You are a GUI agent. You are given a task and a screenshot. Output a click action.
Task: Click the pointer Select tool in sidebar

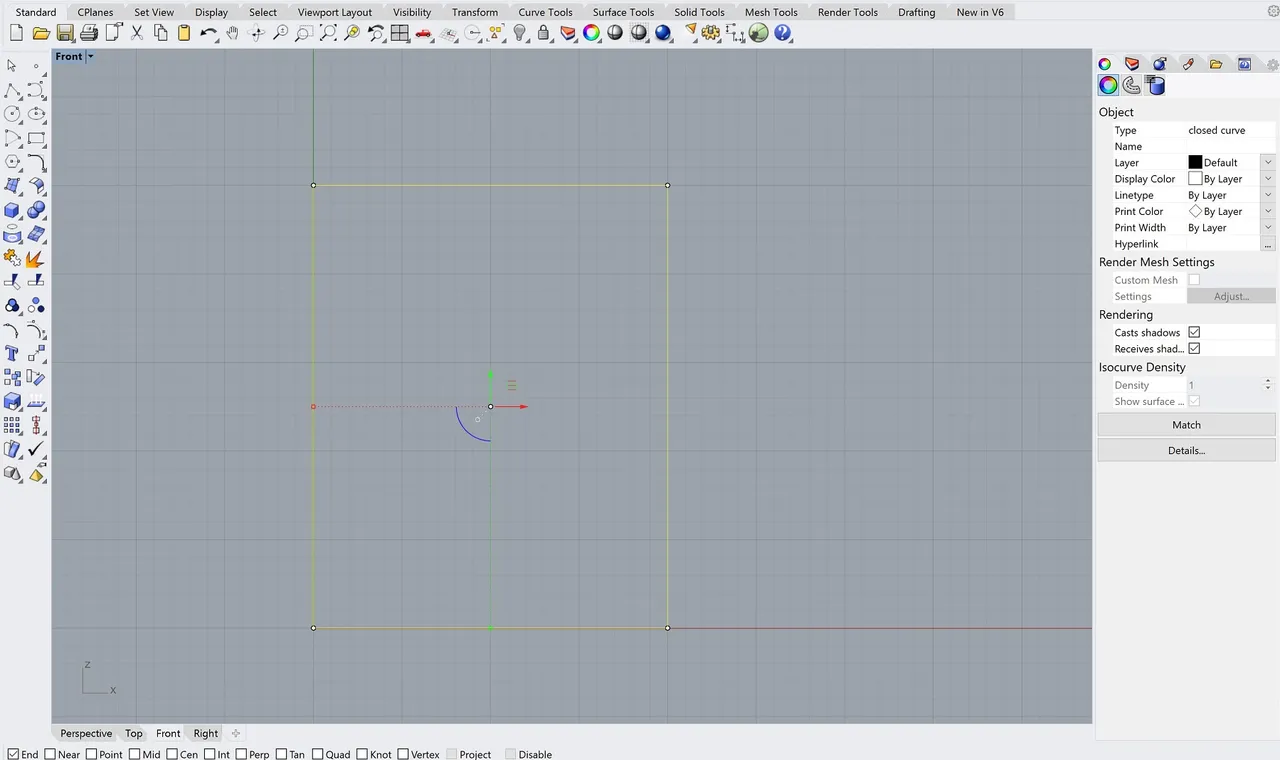(12, 66)
